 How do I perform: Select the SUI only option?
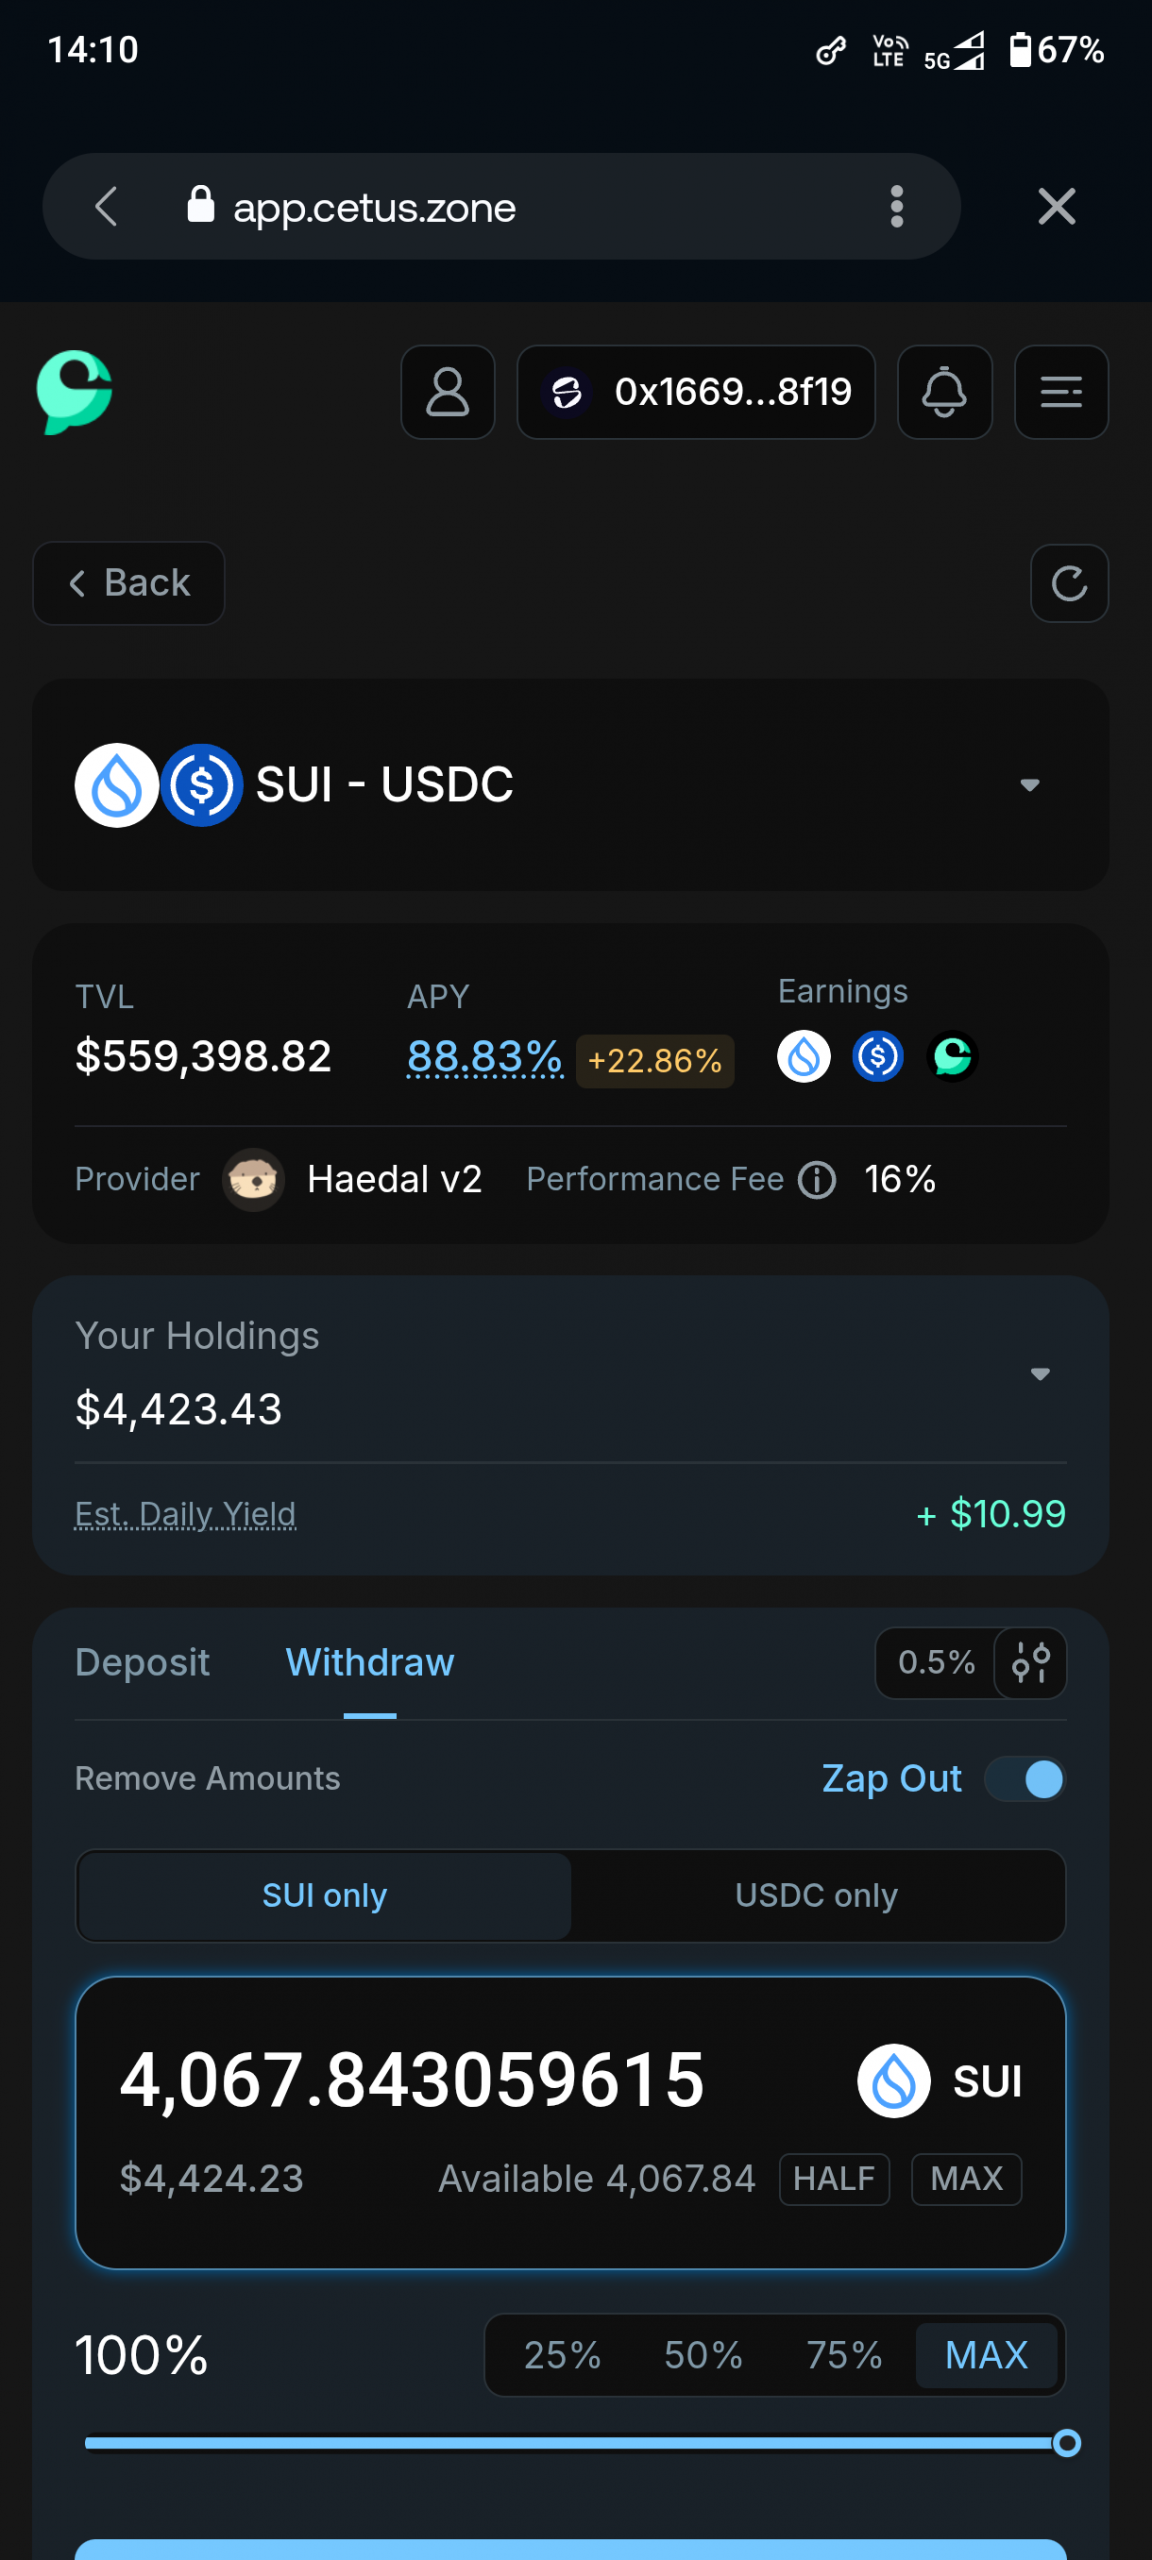(324, 1896)
